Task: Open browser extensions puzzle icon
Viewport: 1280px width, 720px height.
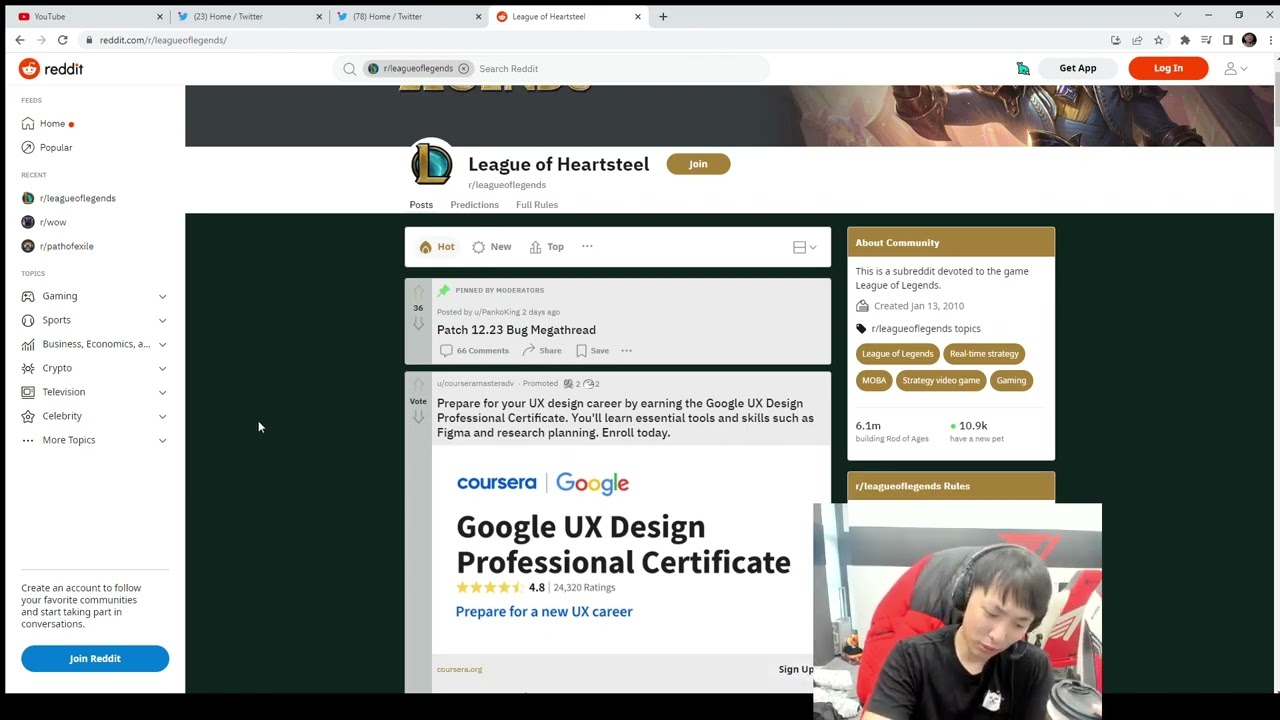Action: click(x=1185, y=40)
